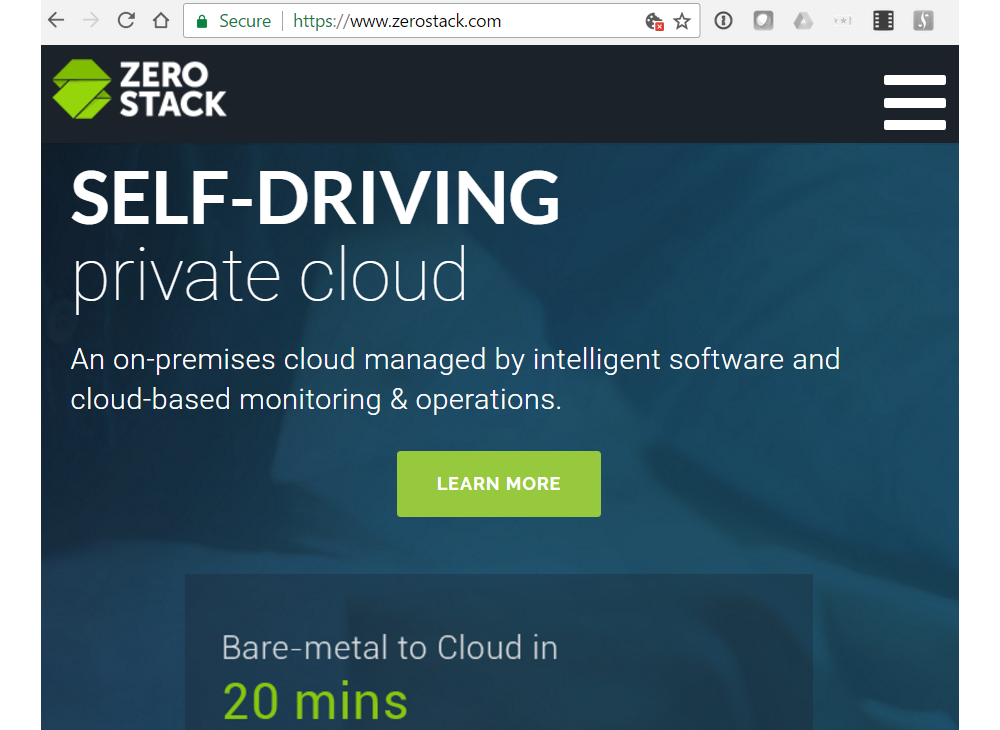Click the faded asterisk extension icon
The width and height of the screenshot is (1000, 730).
842,21
